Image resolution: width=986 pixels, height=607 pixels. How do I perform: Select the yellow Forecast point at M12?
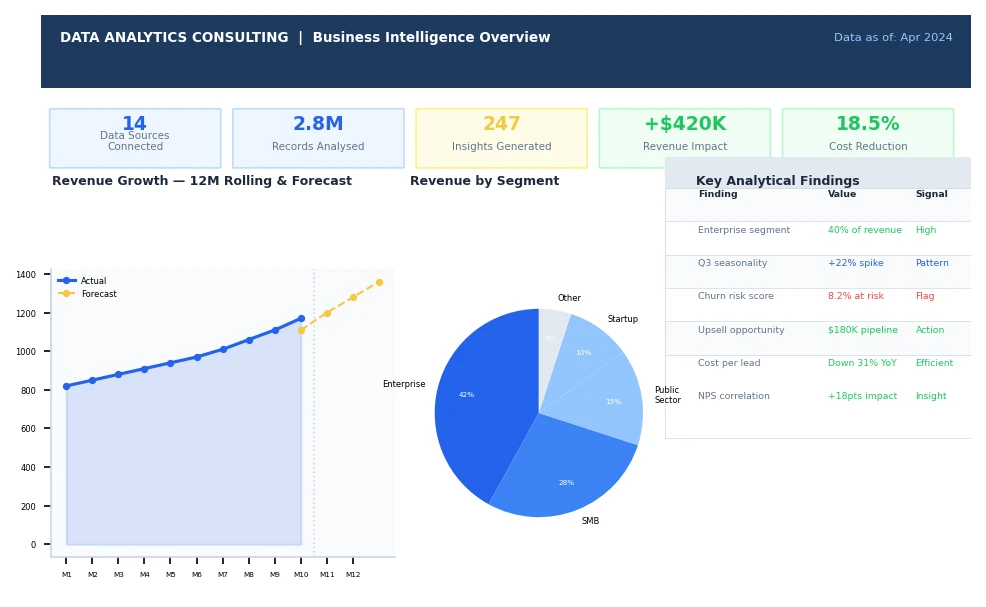point(353,298)
